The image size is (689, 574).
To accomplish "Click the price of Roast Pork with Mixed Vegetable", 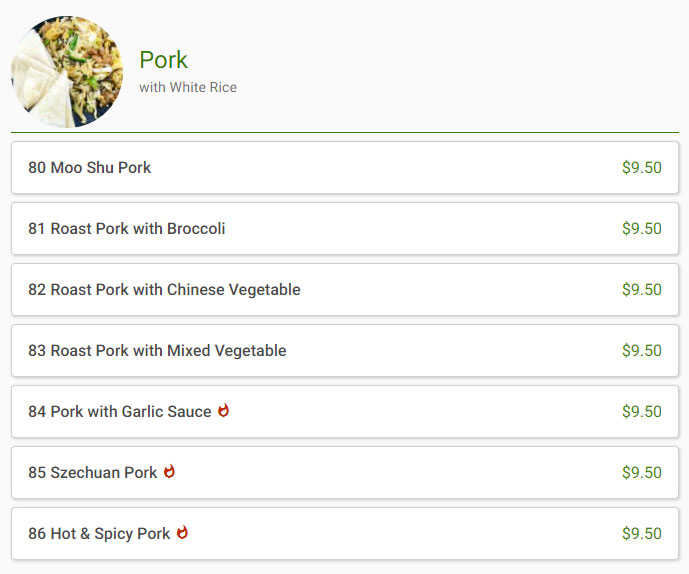I will click(642, 351).
